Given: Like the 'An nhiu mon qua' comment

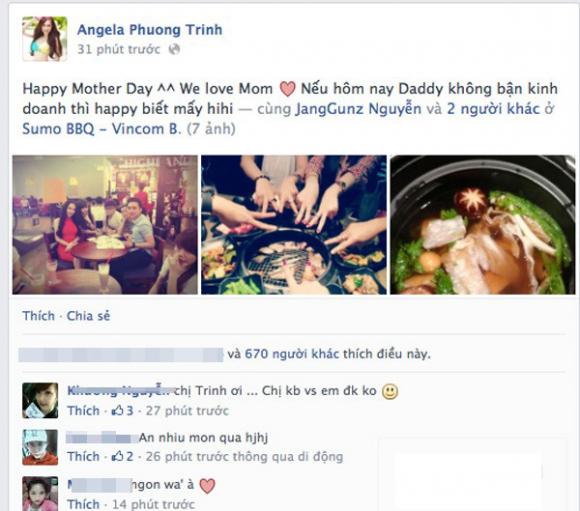Looking at the screenshot, I should 83,457.
